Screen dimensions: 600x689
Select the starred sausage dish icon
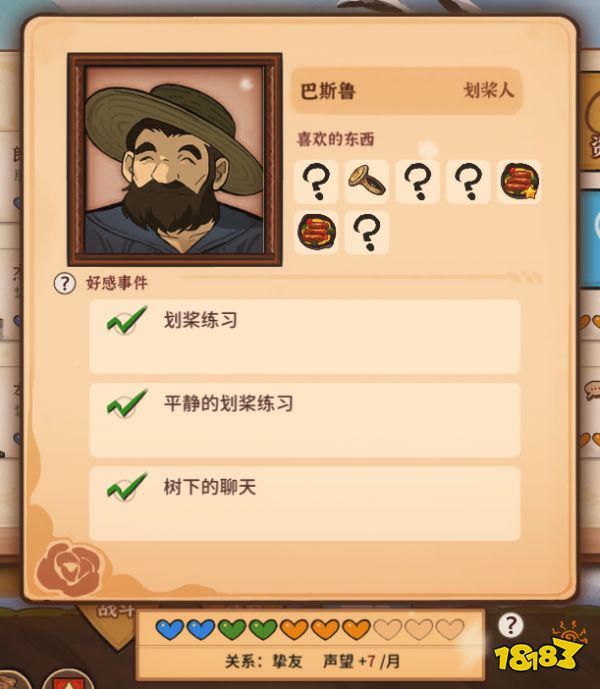pos(519,181)
